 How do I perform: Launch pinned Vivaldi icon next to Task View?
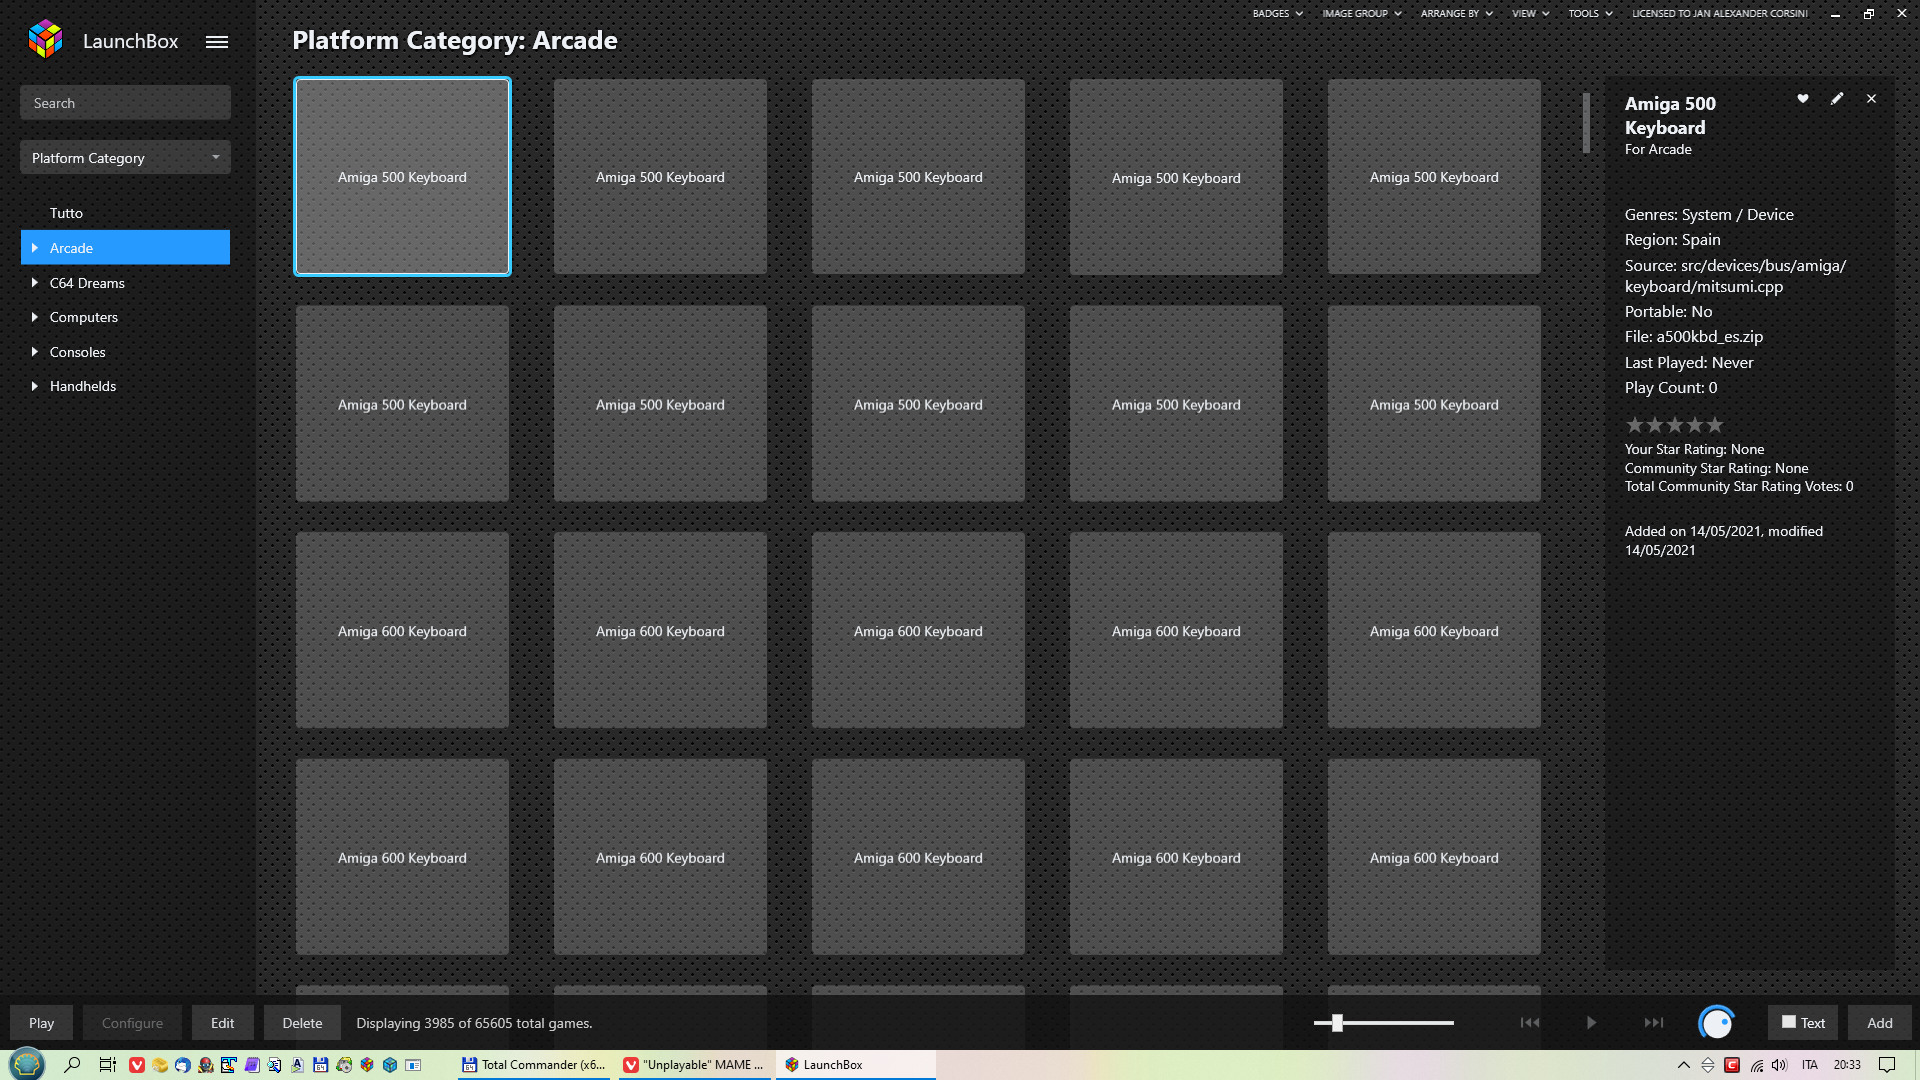(137, 1065)
